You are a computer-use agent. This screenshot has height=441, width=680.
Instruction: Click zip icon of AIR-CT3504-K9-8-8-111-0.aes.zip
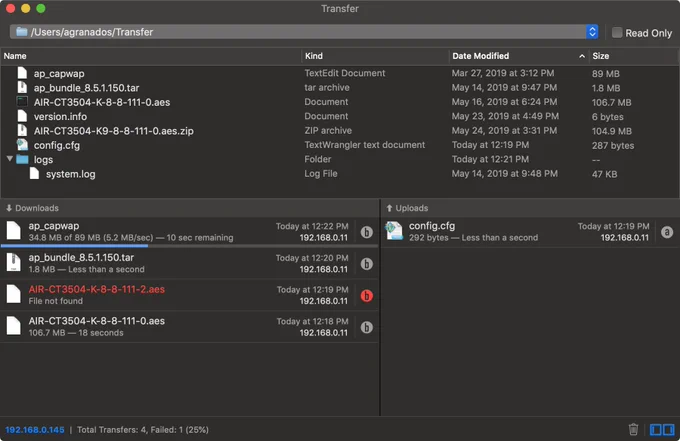pos(22,130)
